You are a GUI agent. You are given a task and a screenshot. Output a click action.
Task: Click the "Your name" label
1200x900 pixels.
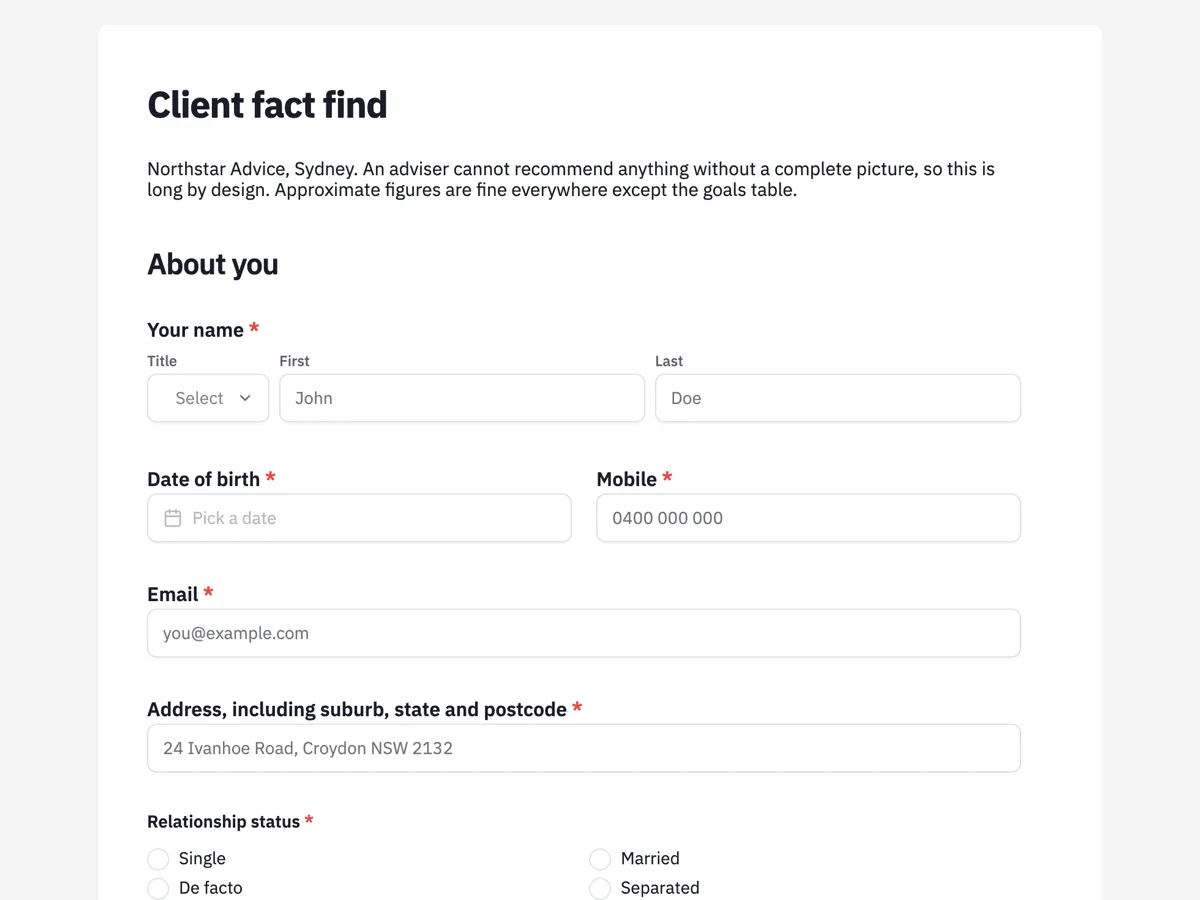coord(196,330)
